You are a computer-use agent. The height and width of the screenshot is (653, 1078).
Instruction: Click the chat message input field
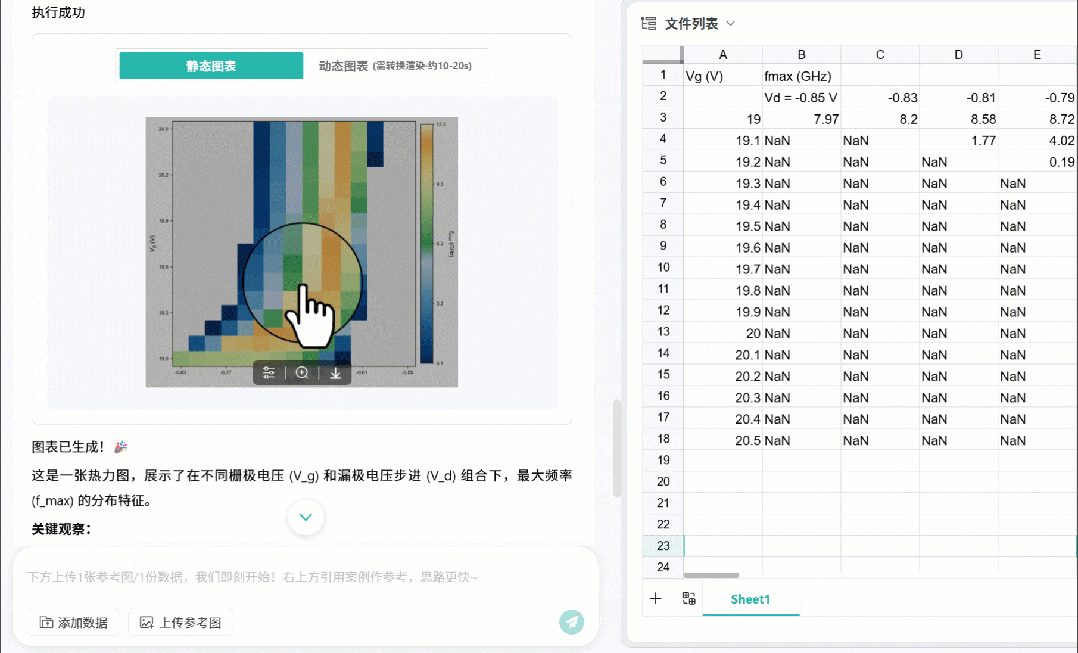(300, 577)
